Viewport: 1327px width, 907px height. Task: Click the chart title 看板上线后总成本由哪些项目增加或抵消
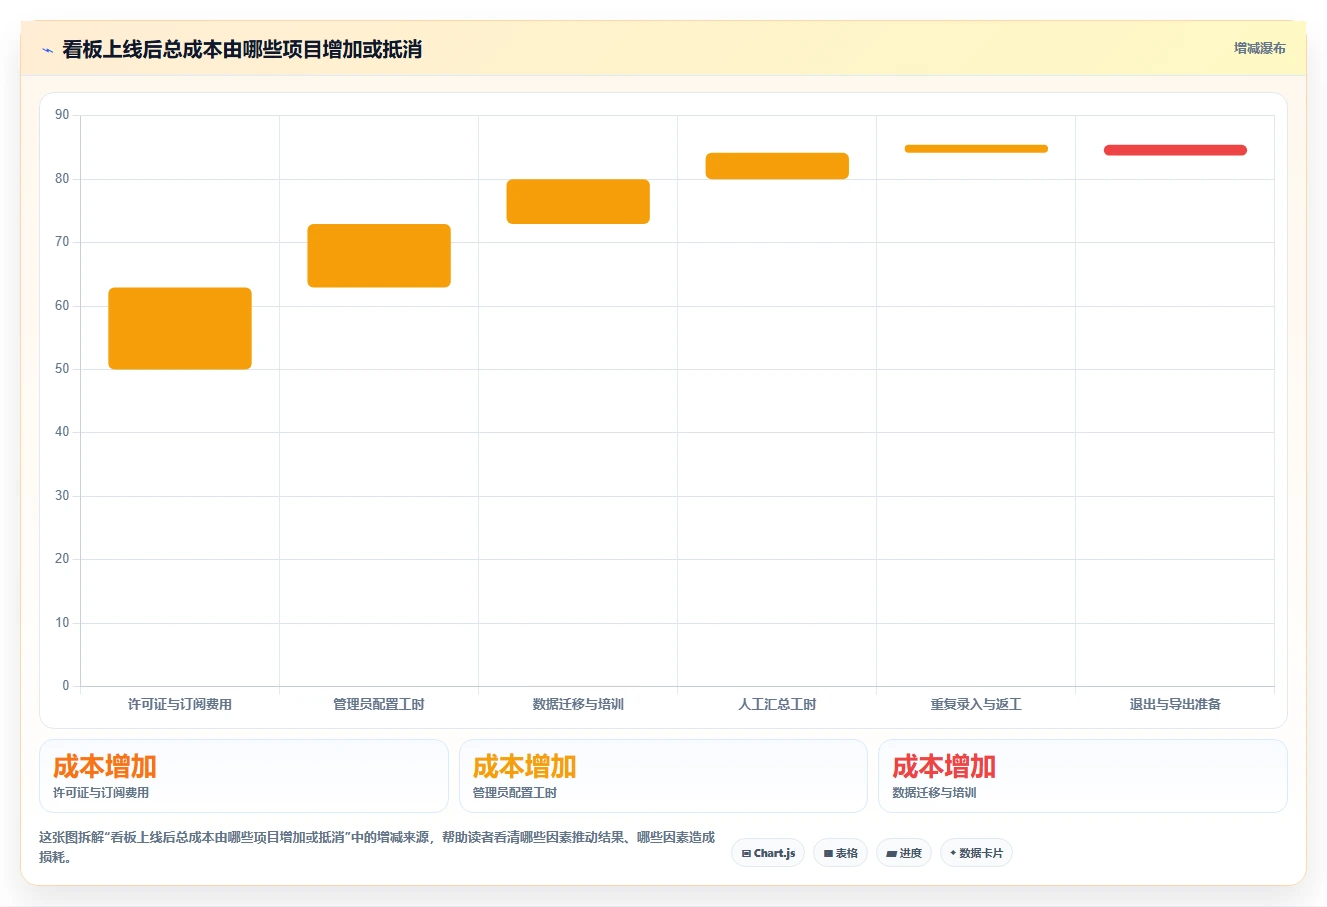pyautogui.click(x=242, y=49)
